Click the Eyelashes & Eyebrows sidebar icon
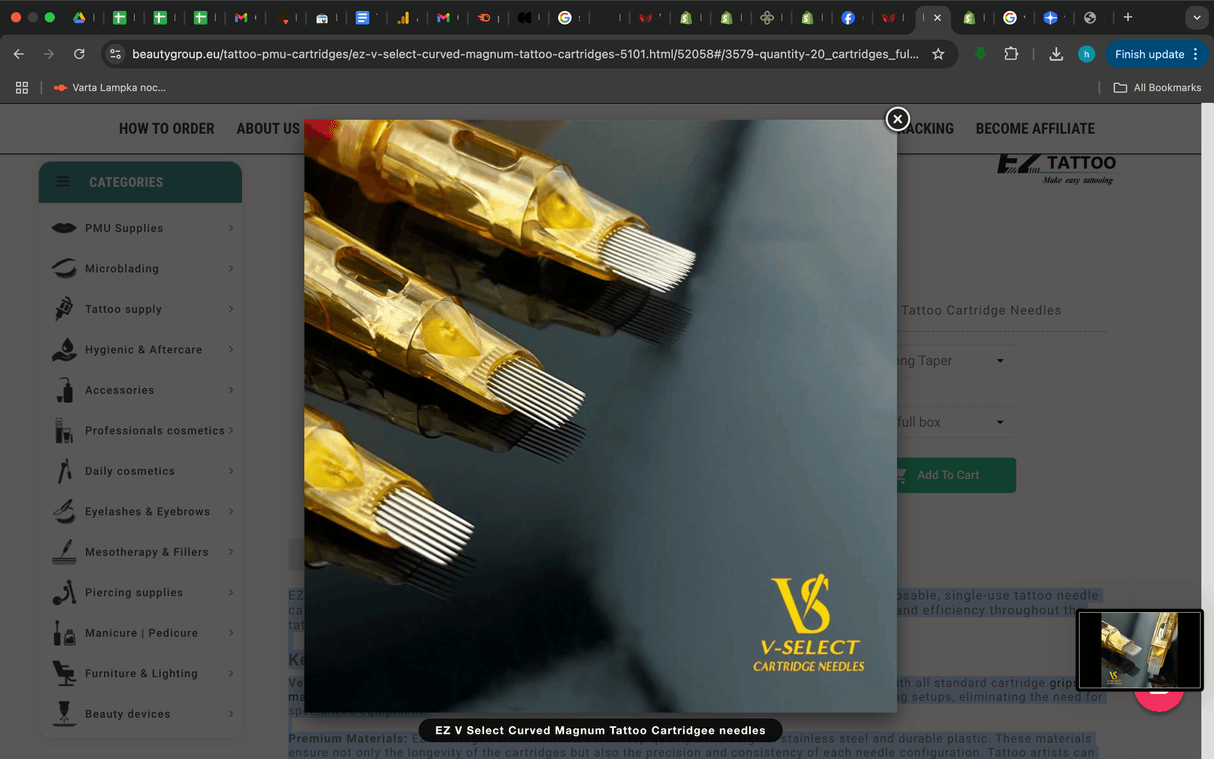This screenshot has height=759, width=1214. [x=62, y=511]
